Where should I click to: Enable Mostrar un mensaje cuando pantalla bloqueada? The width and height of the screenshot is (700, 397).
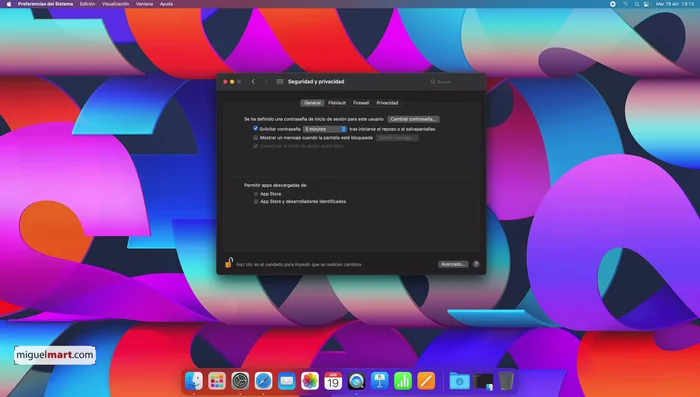tap(256, 138)
